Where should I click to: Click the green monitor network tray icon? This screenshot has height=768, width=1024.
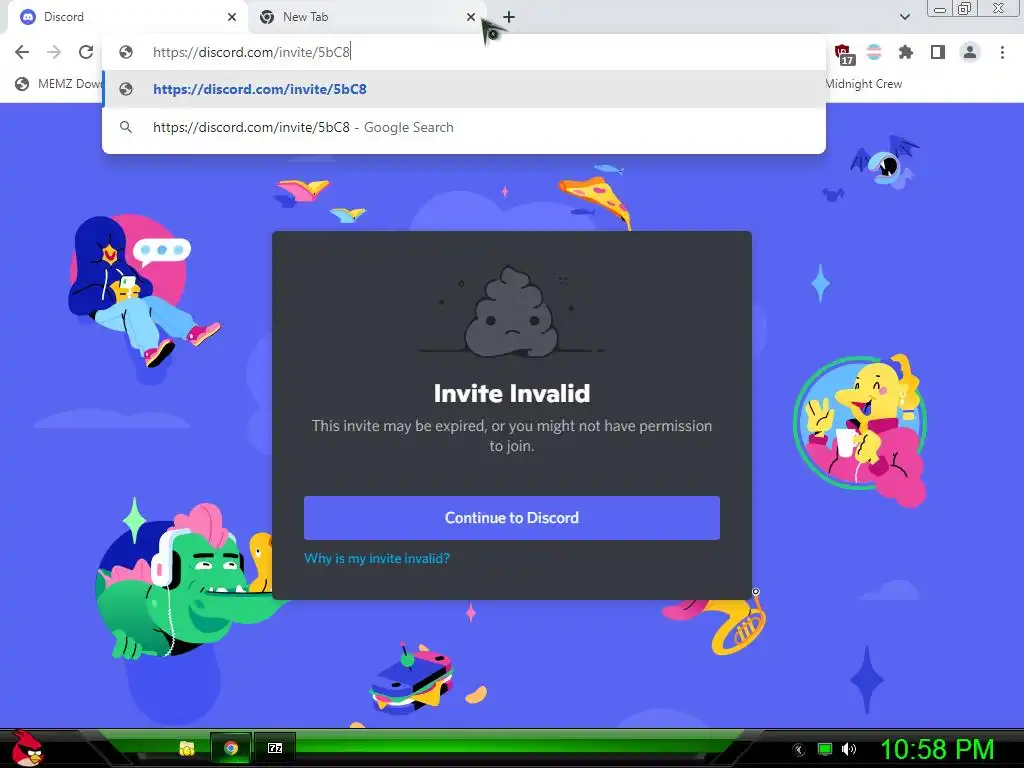pyautogui.click(x=825, y=749)
